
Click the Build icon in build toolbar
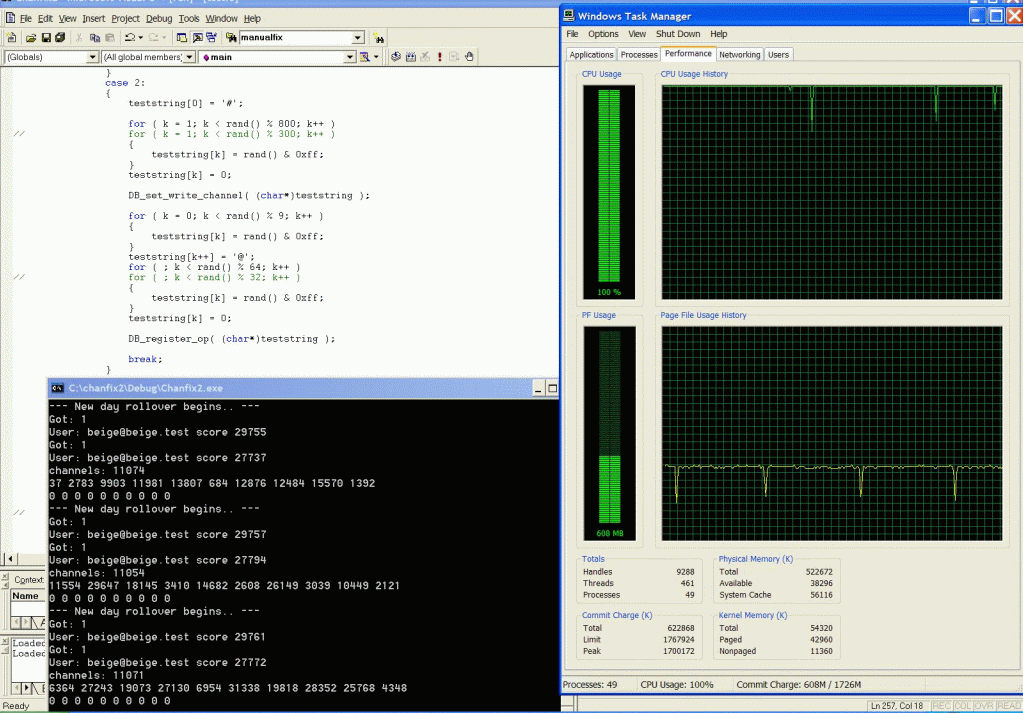pyautogui.click(x=410, y=57)
